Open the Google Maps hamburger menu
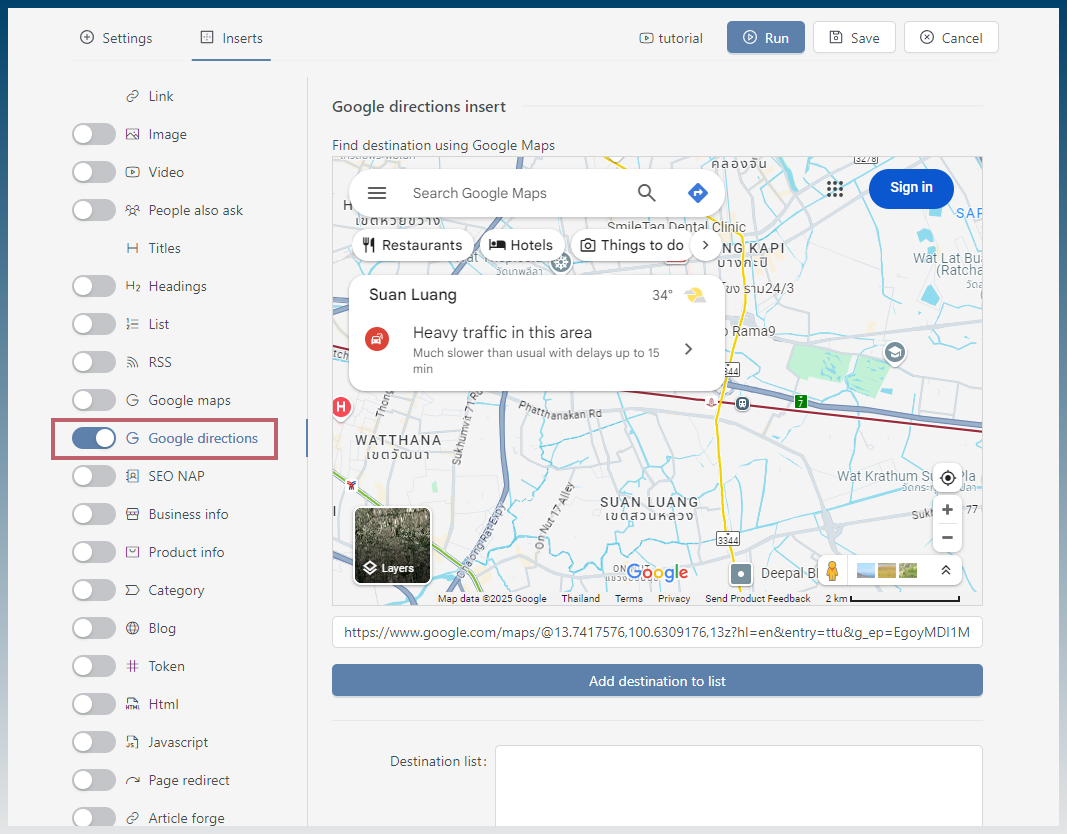The height and width of the screenshot is (834, 1067). click(x=376, y=193)
